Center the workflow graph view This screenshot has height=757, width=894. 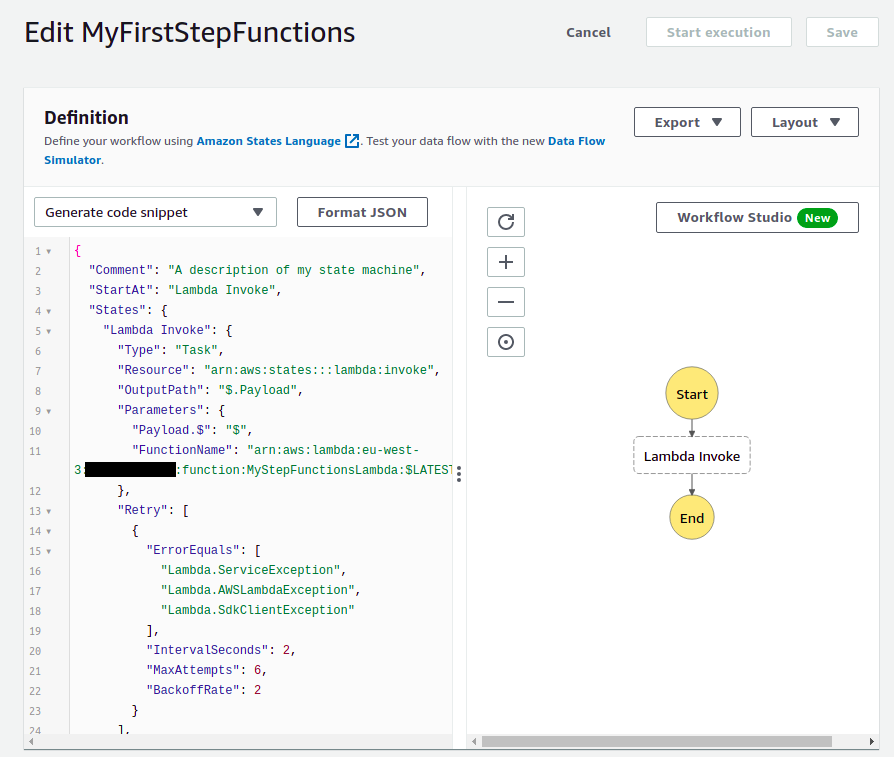pos(505,342)
